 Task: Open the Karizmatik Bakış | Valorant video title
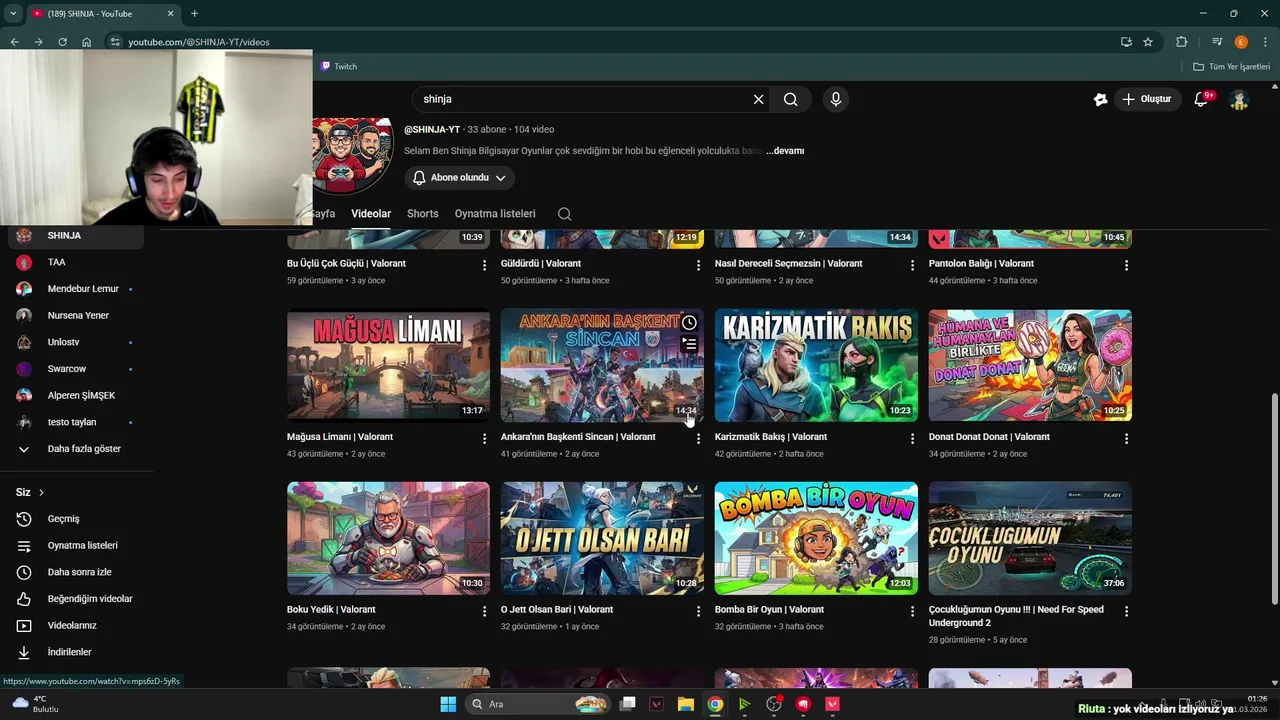click(x=771, y=437)
